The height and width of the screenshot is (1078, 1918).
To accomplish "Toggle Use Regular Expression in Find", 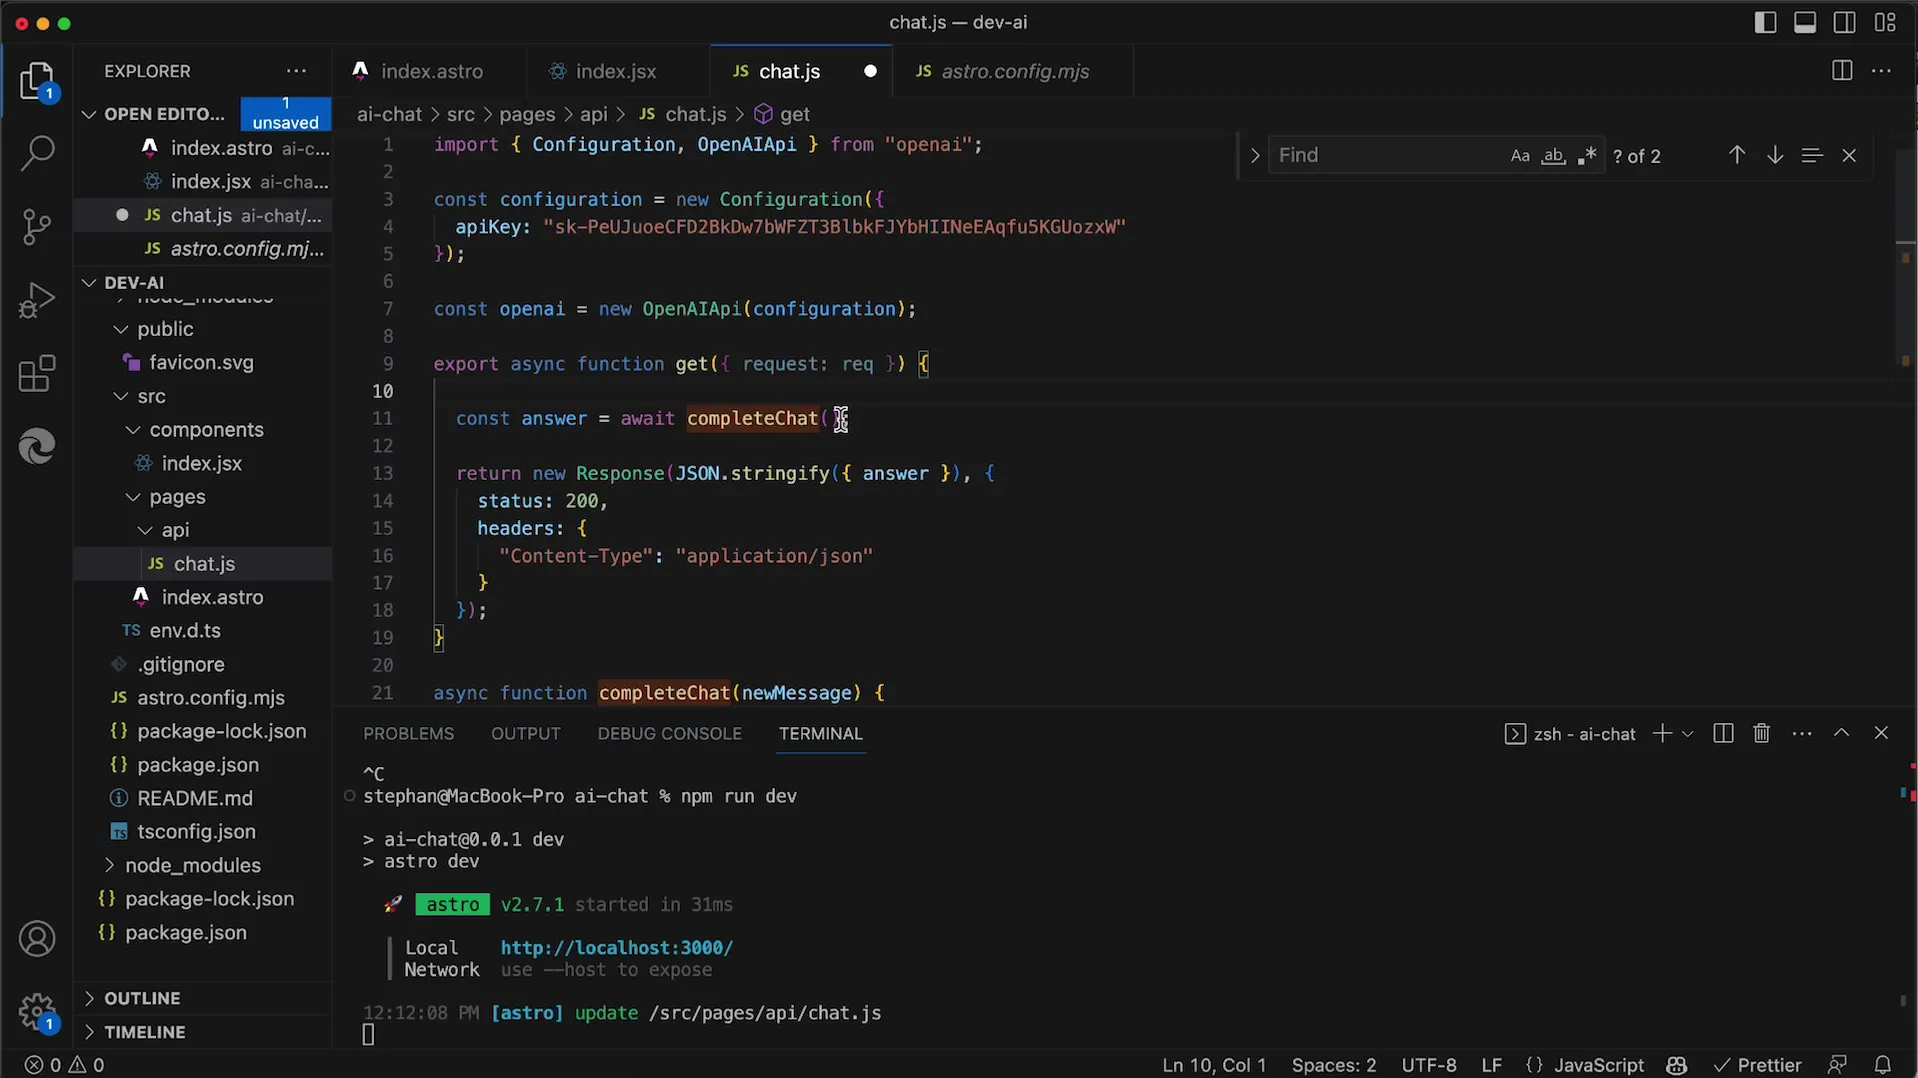I will point(1586,156).
